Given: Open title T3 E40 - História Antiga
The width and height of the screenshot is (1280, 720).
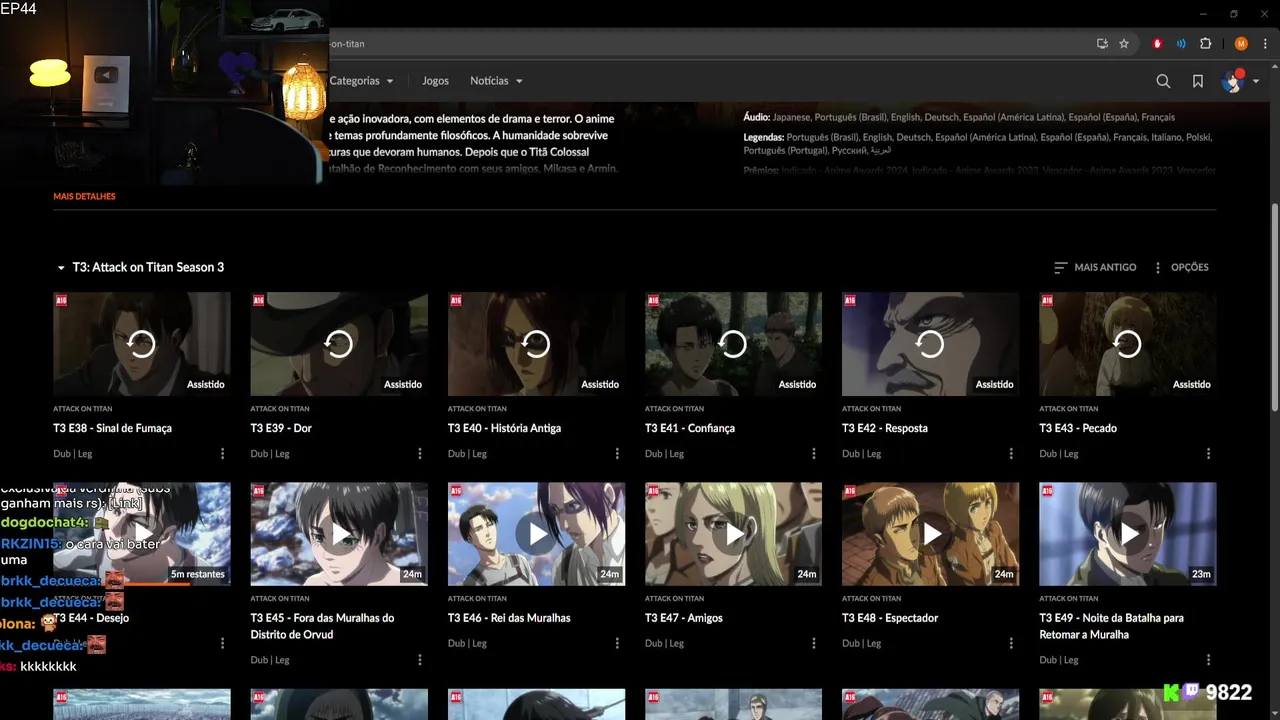Looking at the screenshot, I should click(x=504, y=428).
